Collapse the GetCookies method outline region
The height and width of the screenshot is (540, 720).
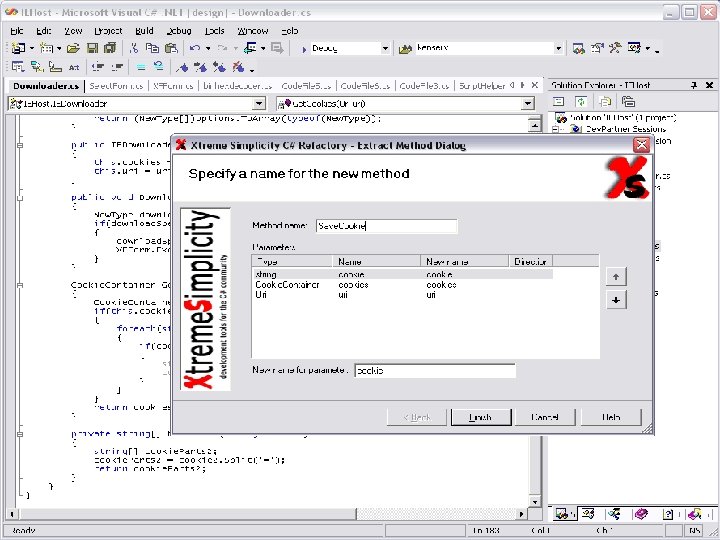click(x=20, y=286)
